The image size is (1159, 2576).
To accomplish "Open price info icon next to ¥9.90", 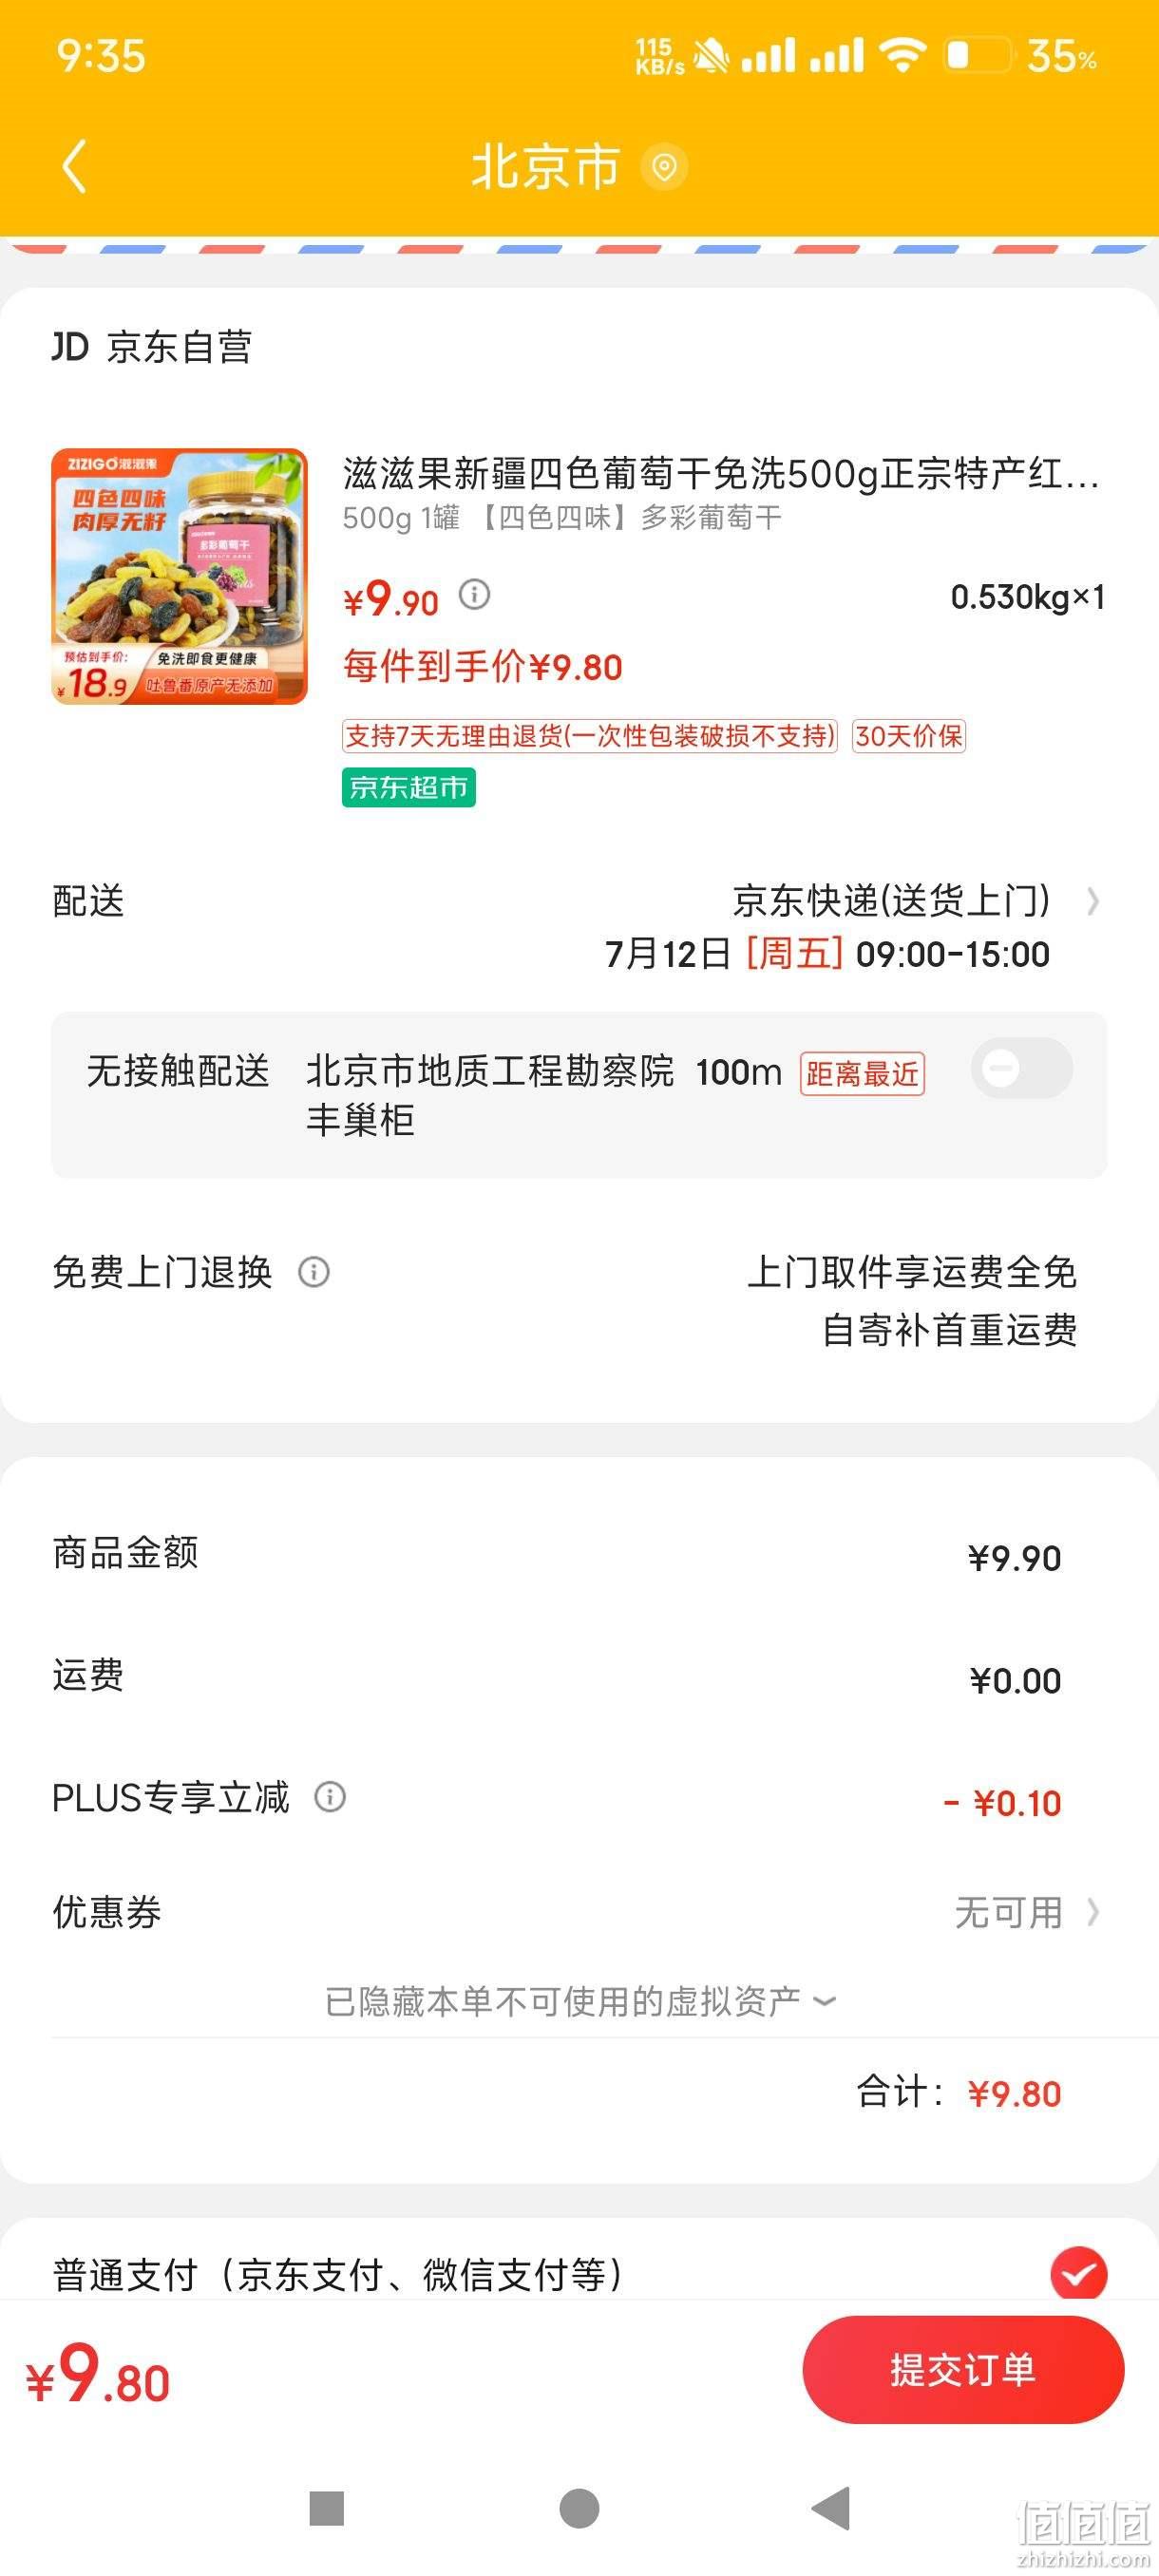I will (474, 595).
